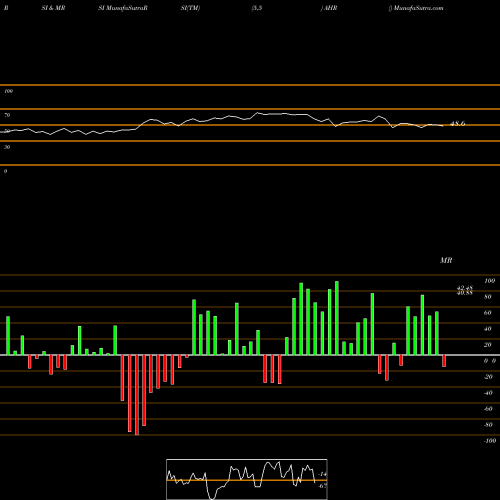Click the RSI 30 level label
The width and height of the screenshot is (500, 500).
pos(7,147)
